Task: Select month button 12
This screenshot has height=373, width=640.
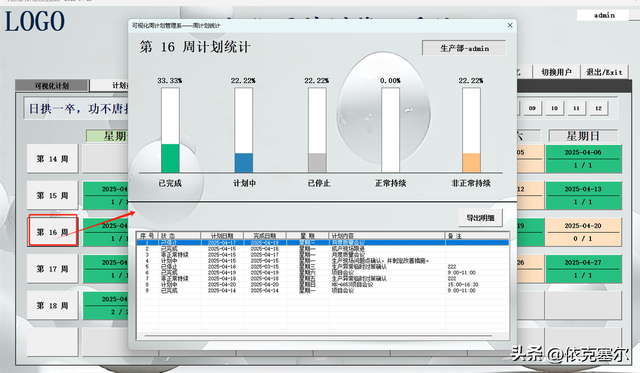Action: [x=598, y=108]
